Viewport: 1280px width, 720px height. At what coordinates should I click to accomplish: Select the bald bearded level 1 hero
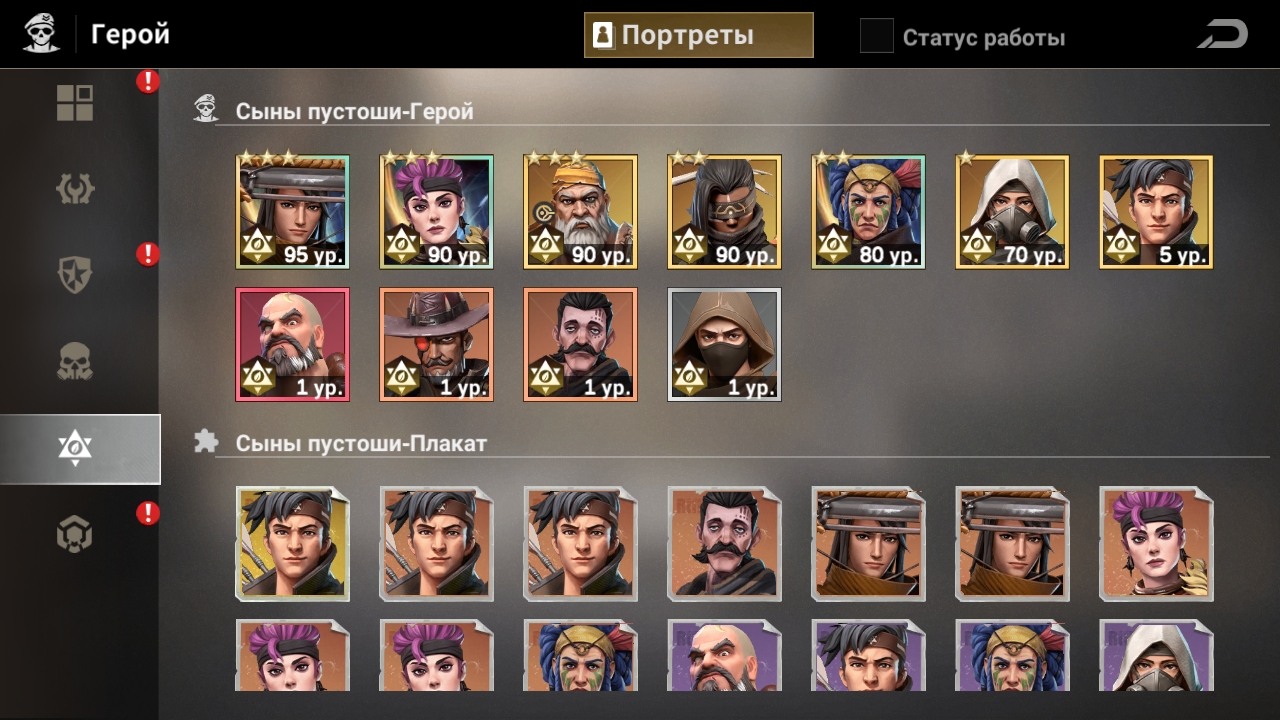point(293,345)
